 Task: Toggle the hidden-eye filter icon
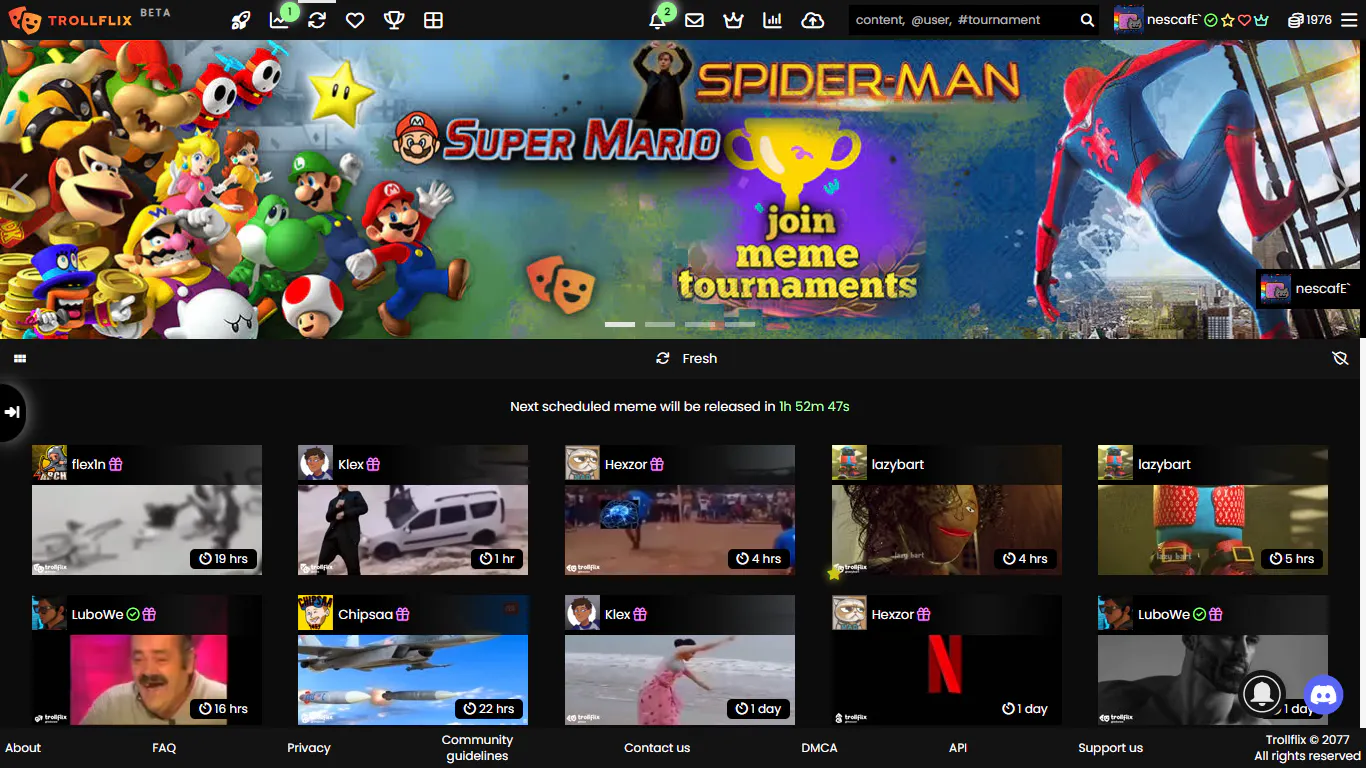coord(1341,358)
